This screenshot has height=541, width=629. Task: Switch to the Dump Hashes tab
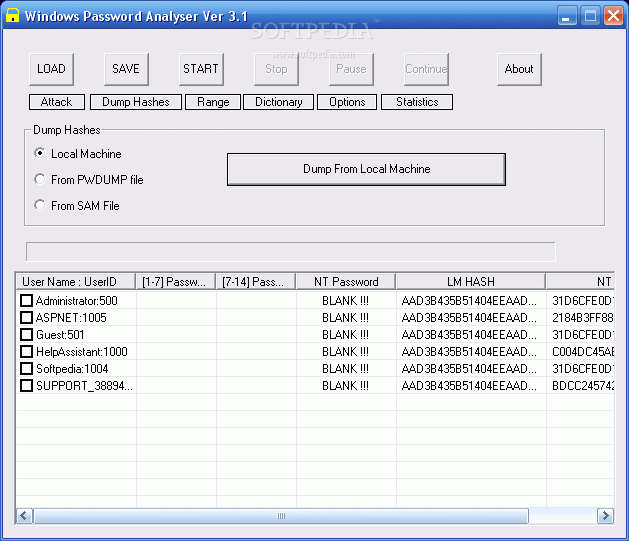136,102
